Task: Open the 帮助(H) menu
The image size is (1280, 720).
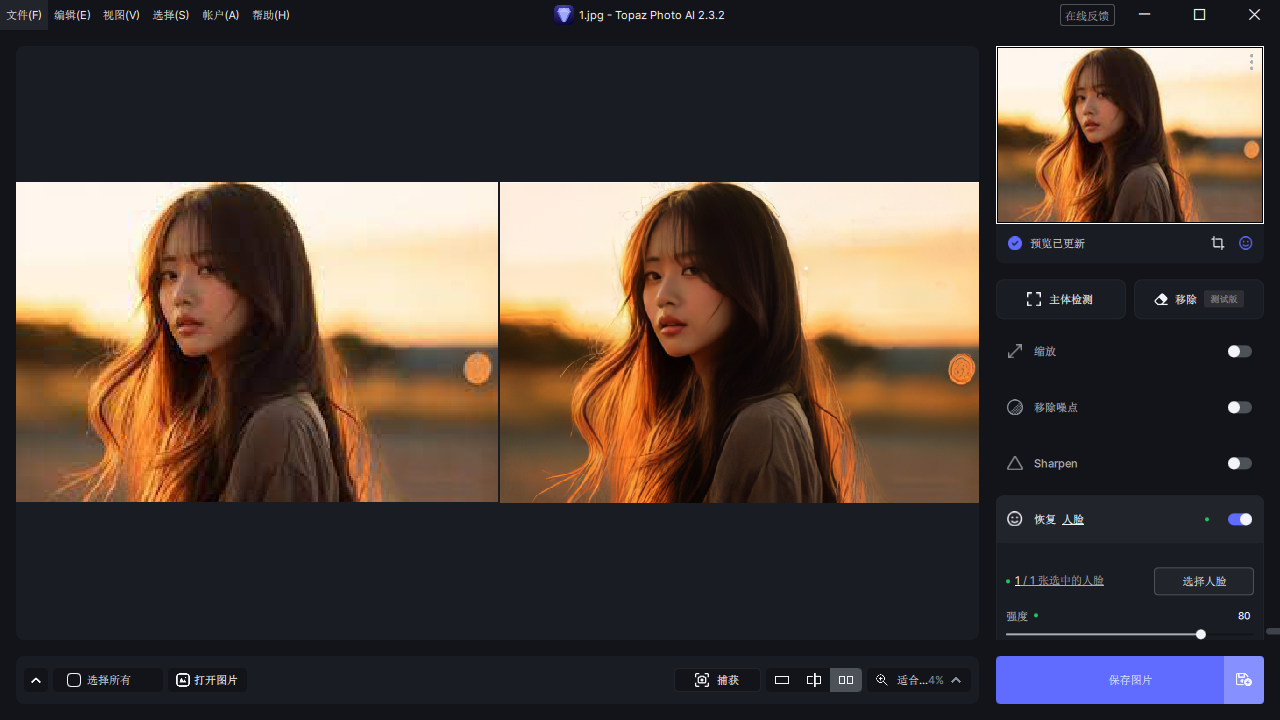Action: pyautogui.click(x=271, y=15)
